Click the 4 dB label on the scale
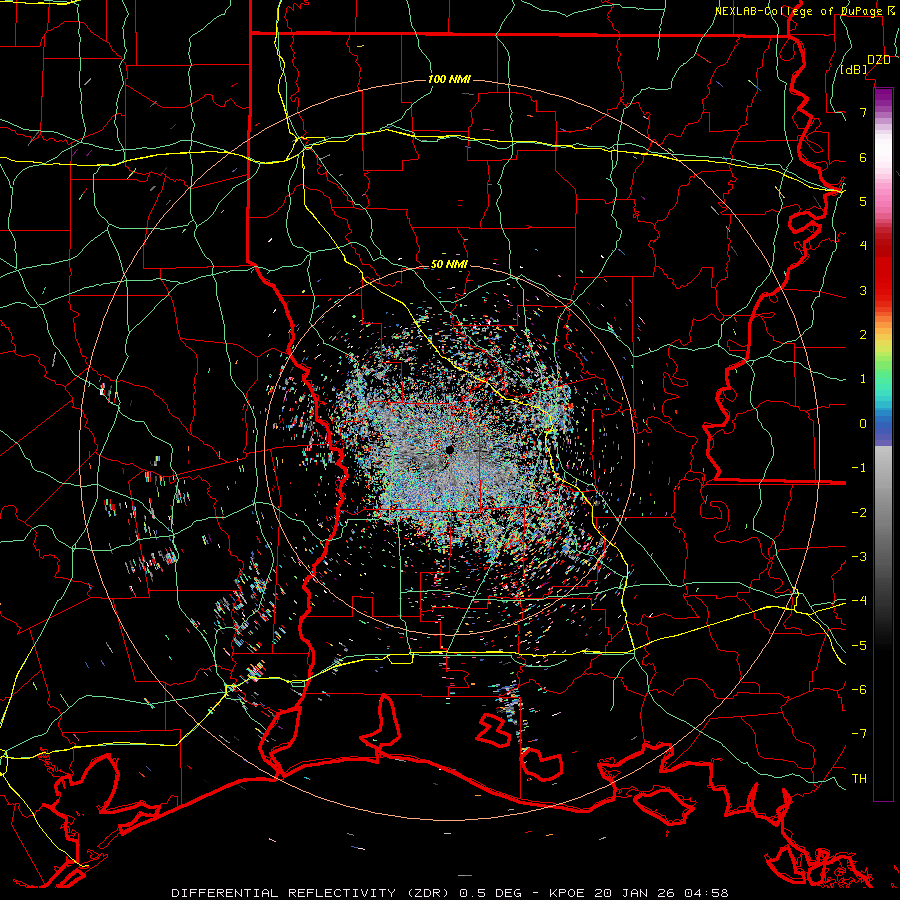This screenshot has height=900, width=900. pos(863,246)
